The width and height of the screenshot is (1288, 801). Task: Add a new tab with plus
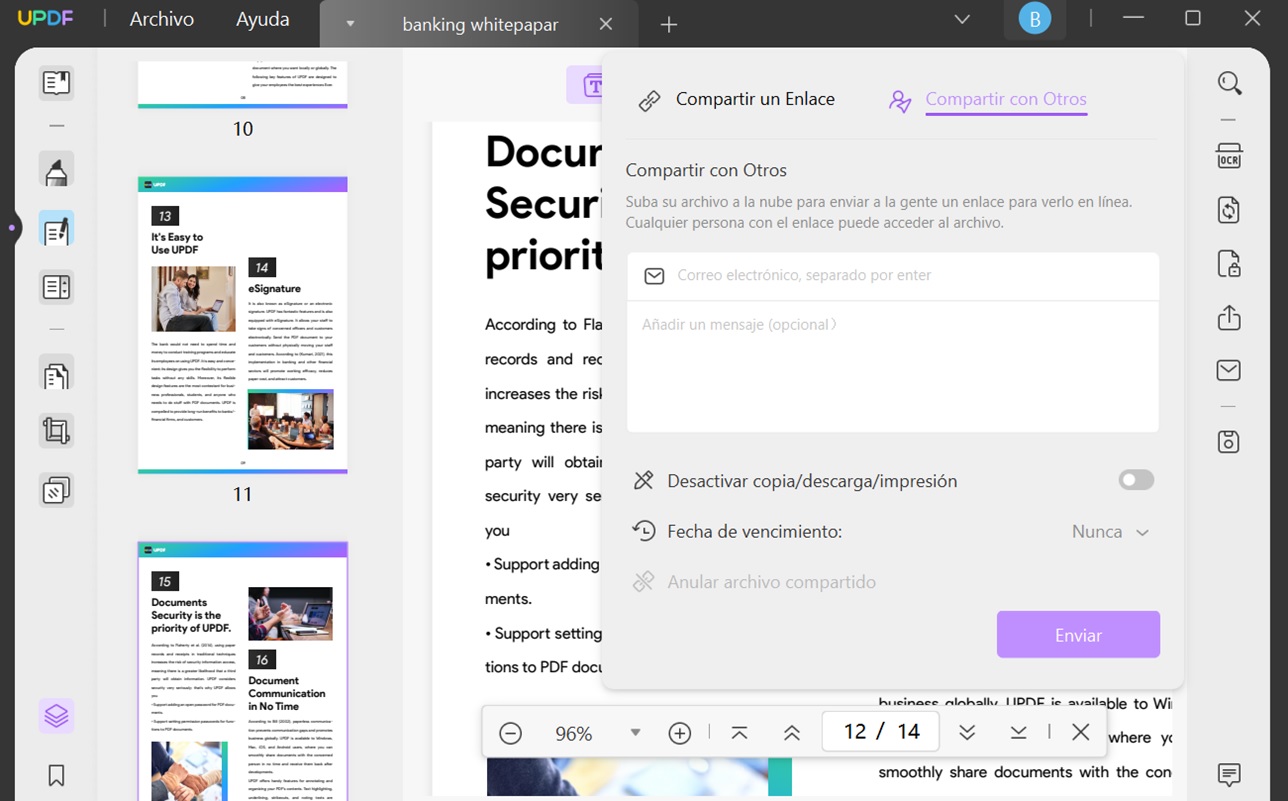pyautogui.click(x=670, y=24)
